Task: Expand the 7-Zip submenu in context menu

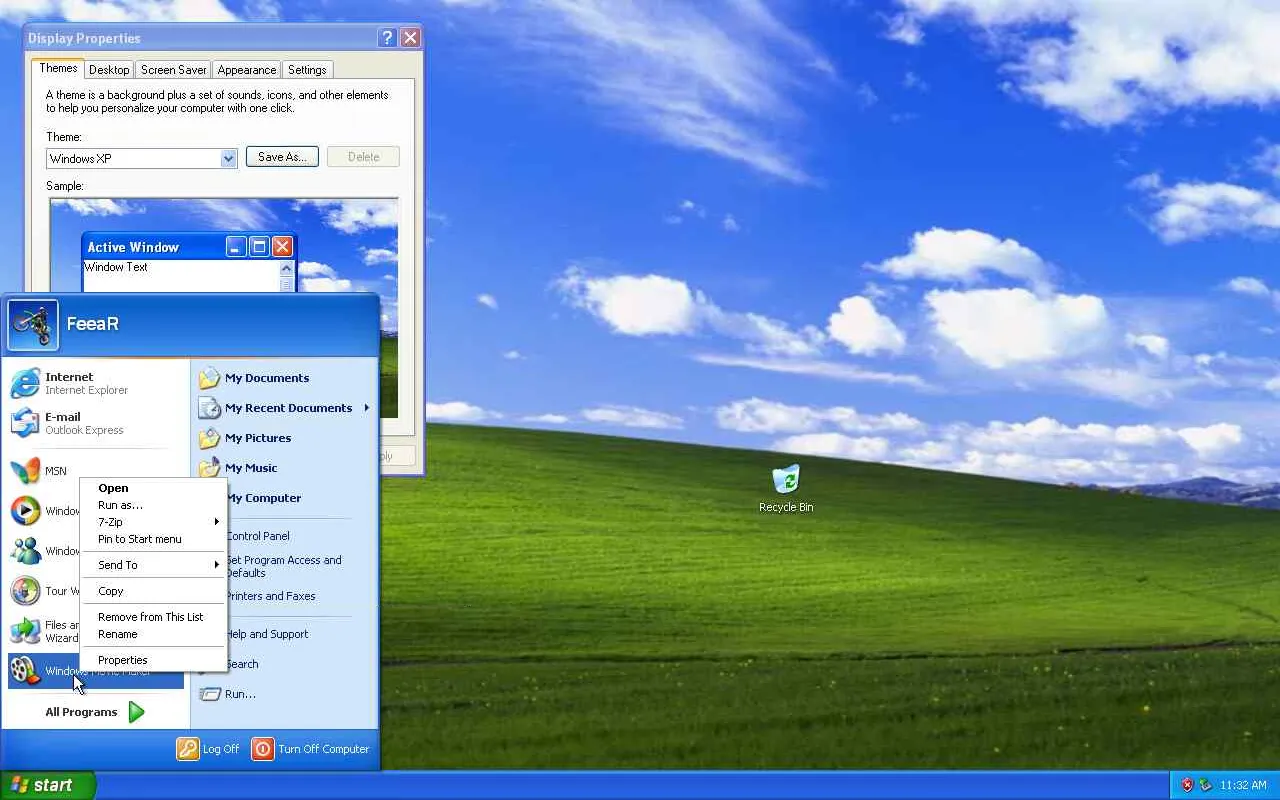Action: point(153,522)
